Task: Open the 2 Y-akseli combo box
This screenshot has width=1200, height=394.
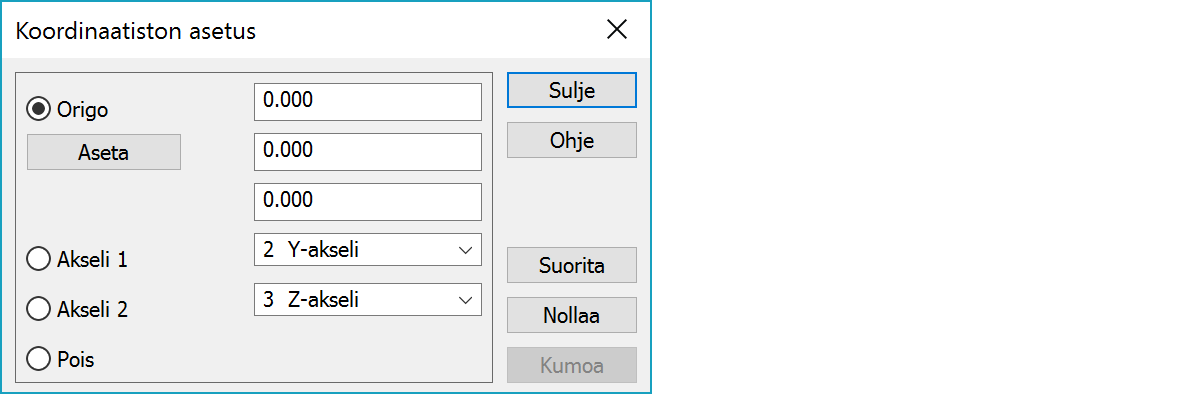Action: click(x=368, y=250)
